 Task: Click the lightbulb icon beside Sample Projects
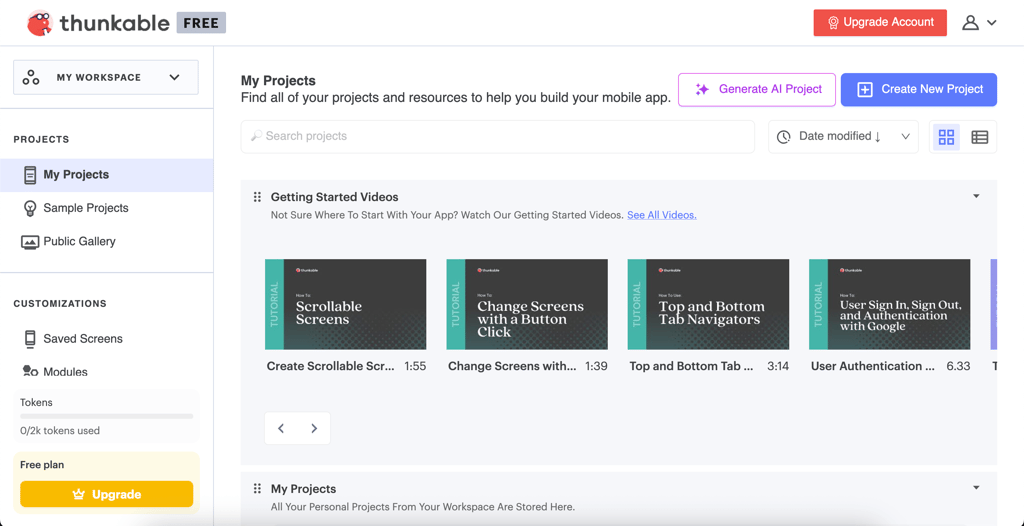(30, 208)
